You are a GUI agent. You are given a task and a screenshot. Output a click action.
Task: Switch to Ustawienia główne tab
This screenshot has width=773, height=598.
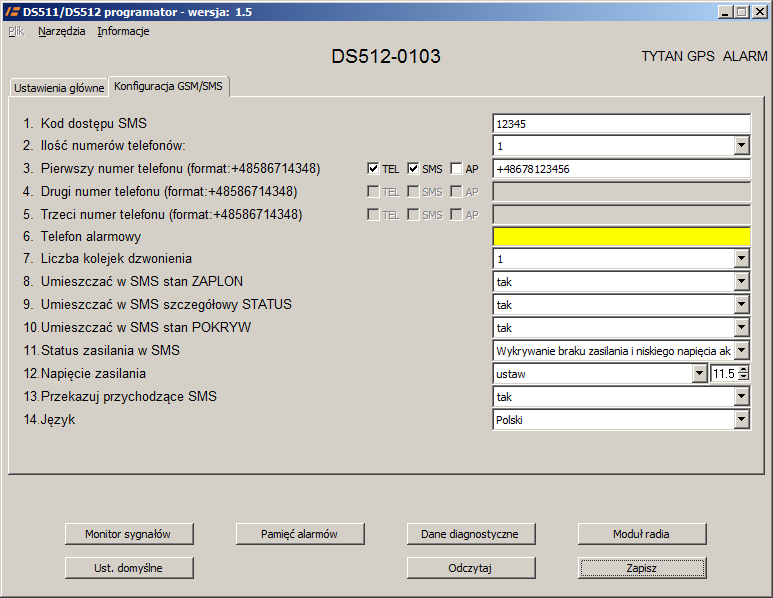click(x=59, y=88)
